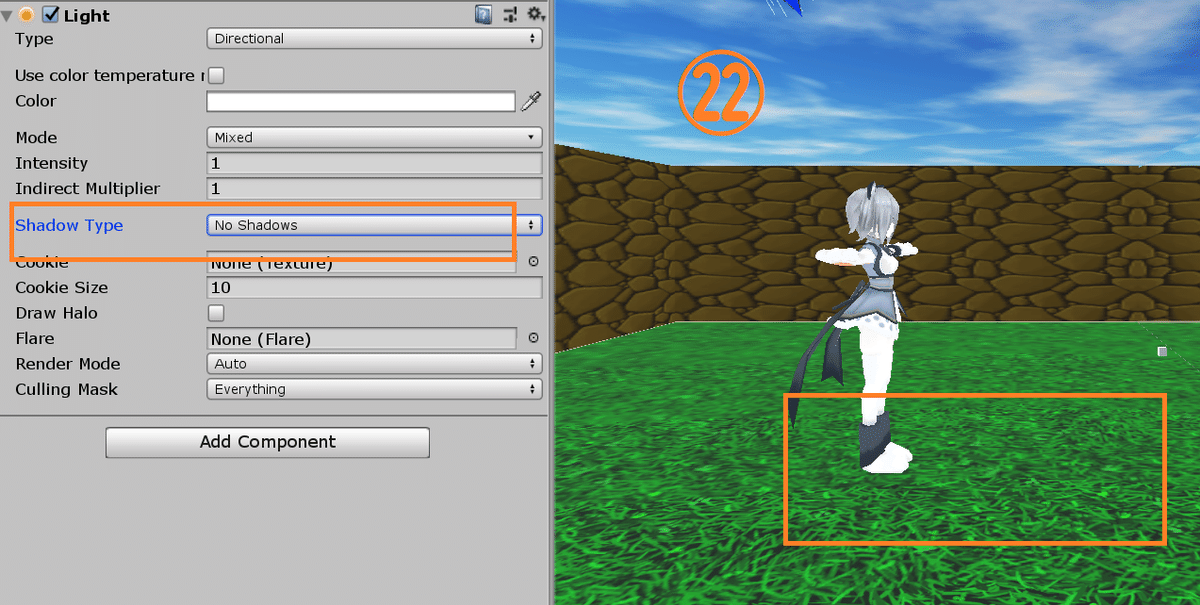Open the Light component gear settings menu
The width and height of the screenshot is (1200, 605).
(x=536, y=14)
